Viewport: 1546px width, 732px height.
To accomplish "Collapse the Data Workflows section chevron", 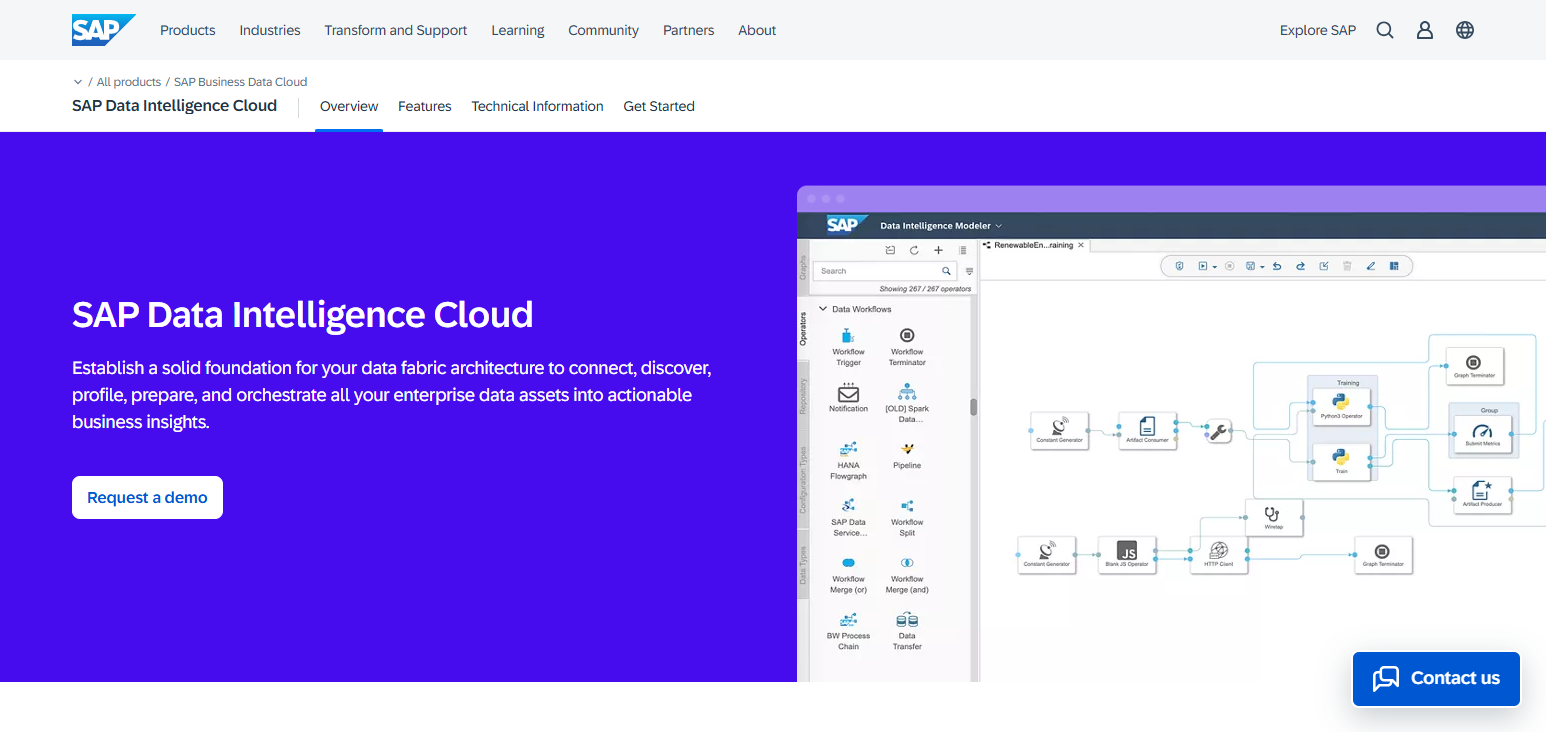I will coord(823,309).
